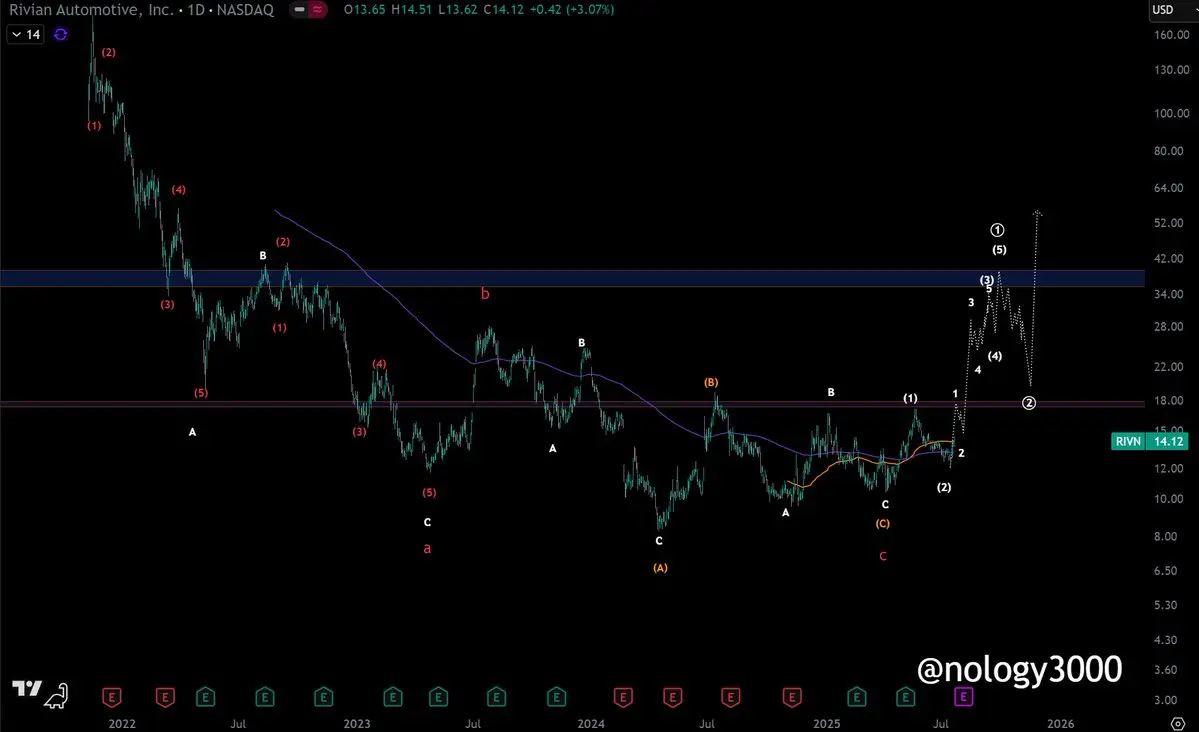
Task: Click the 2026 time axis label
Action: coord(1061,724)
